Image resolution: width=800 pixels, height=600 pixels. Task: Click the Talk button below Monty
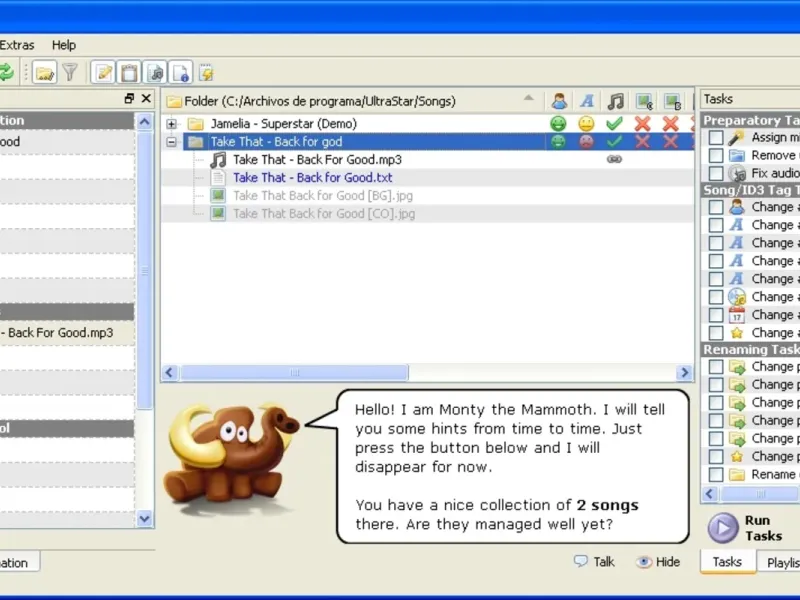click(594, 562)
